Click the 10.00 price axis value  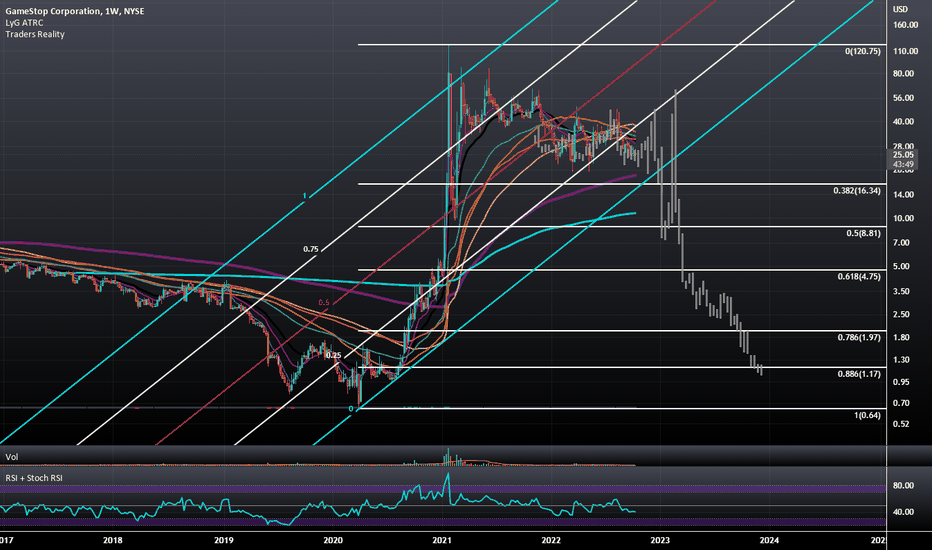(x=903, y=218)
